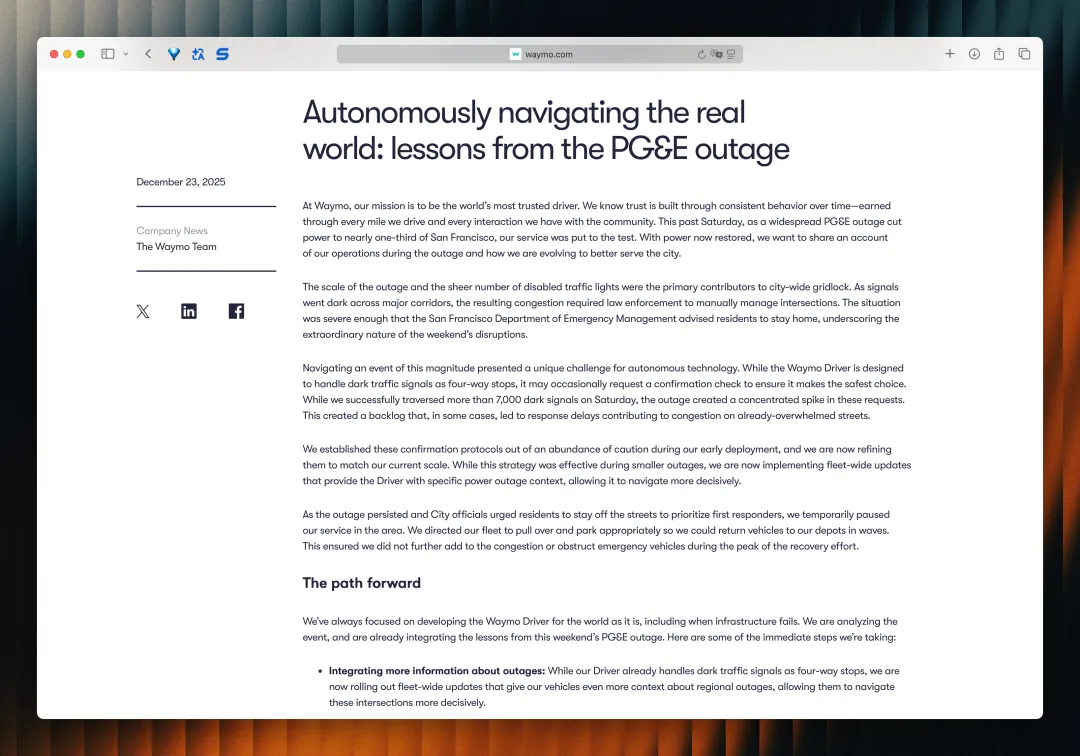Click the Waymo Team author link
Screen dimensions: 1080x756
click(176, 246)
